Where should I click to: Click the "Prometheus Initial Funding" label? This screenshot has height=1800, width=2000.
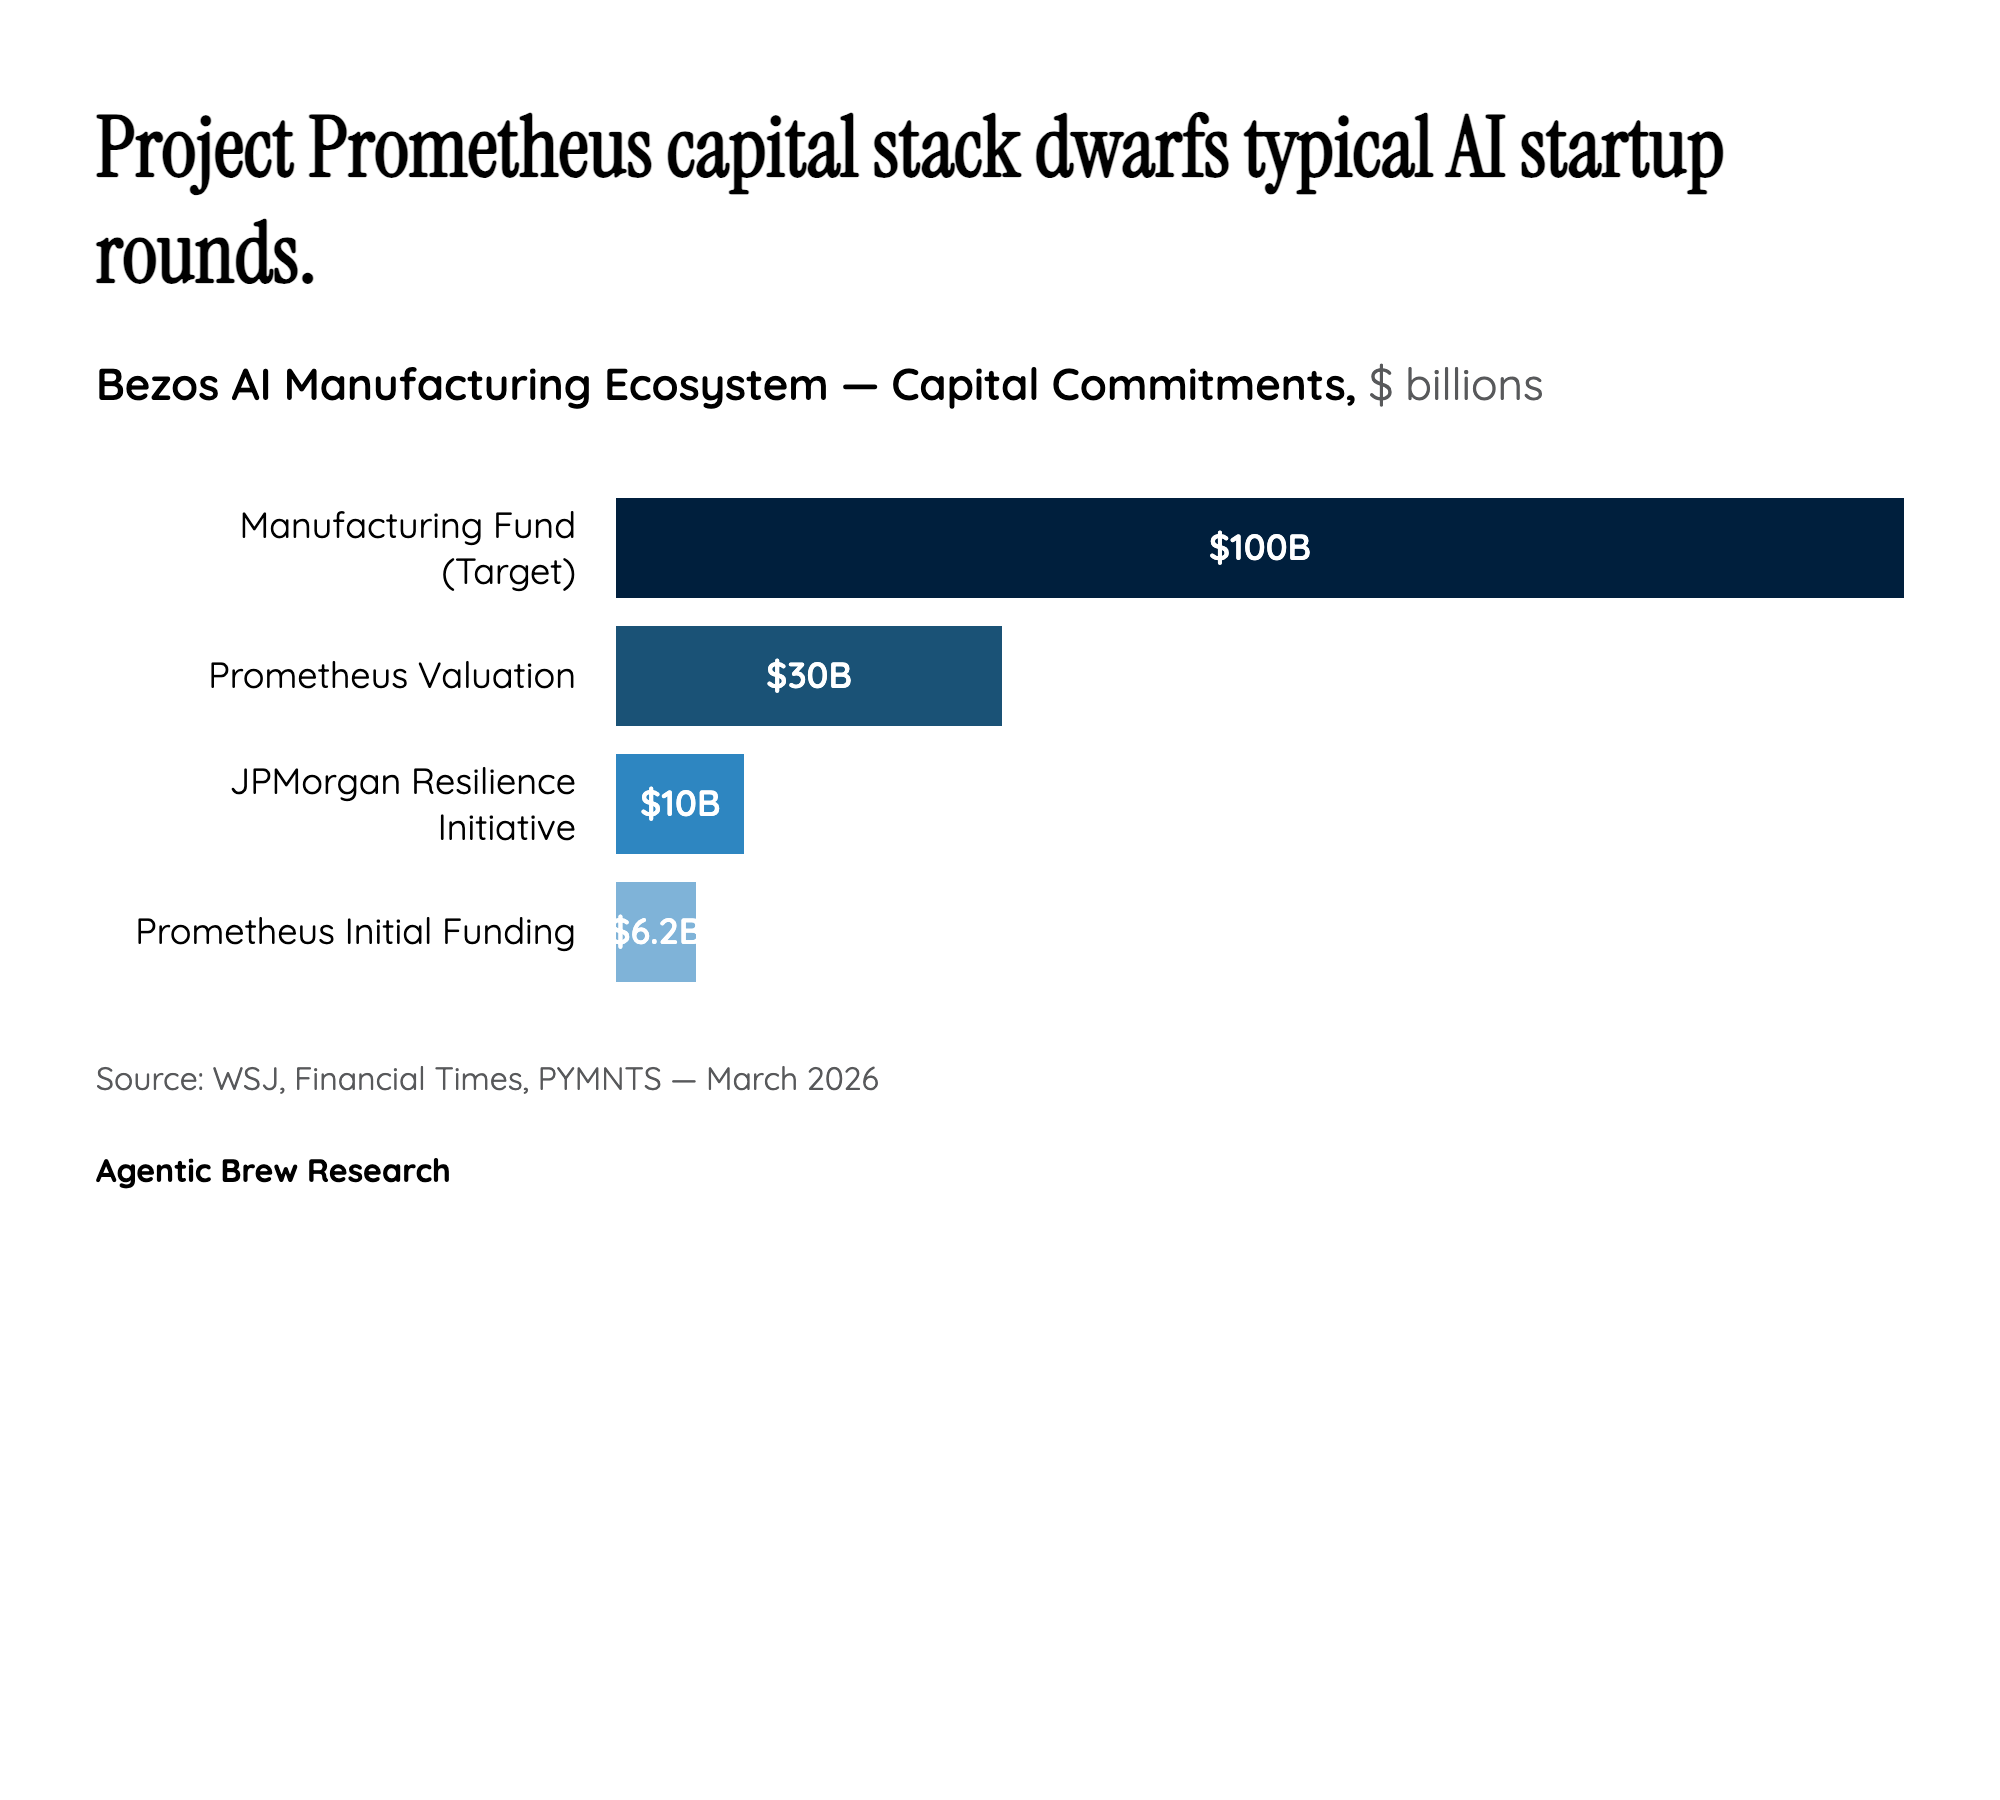click(x=356, y=932)
